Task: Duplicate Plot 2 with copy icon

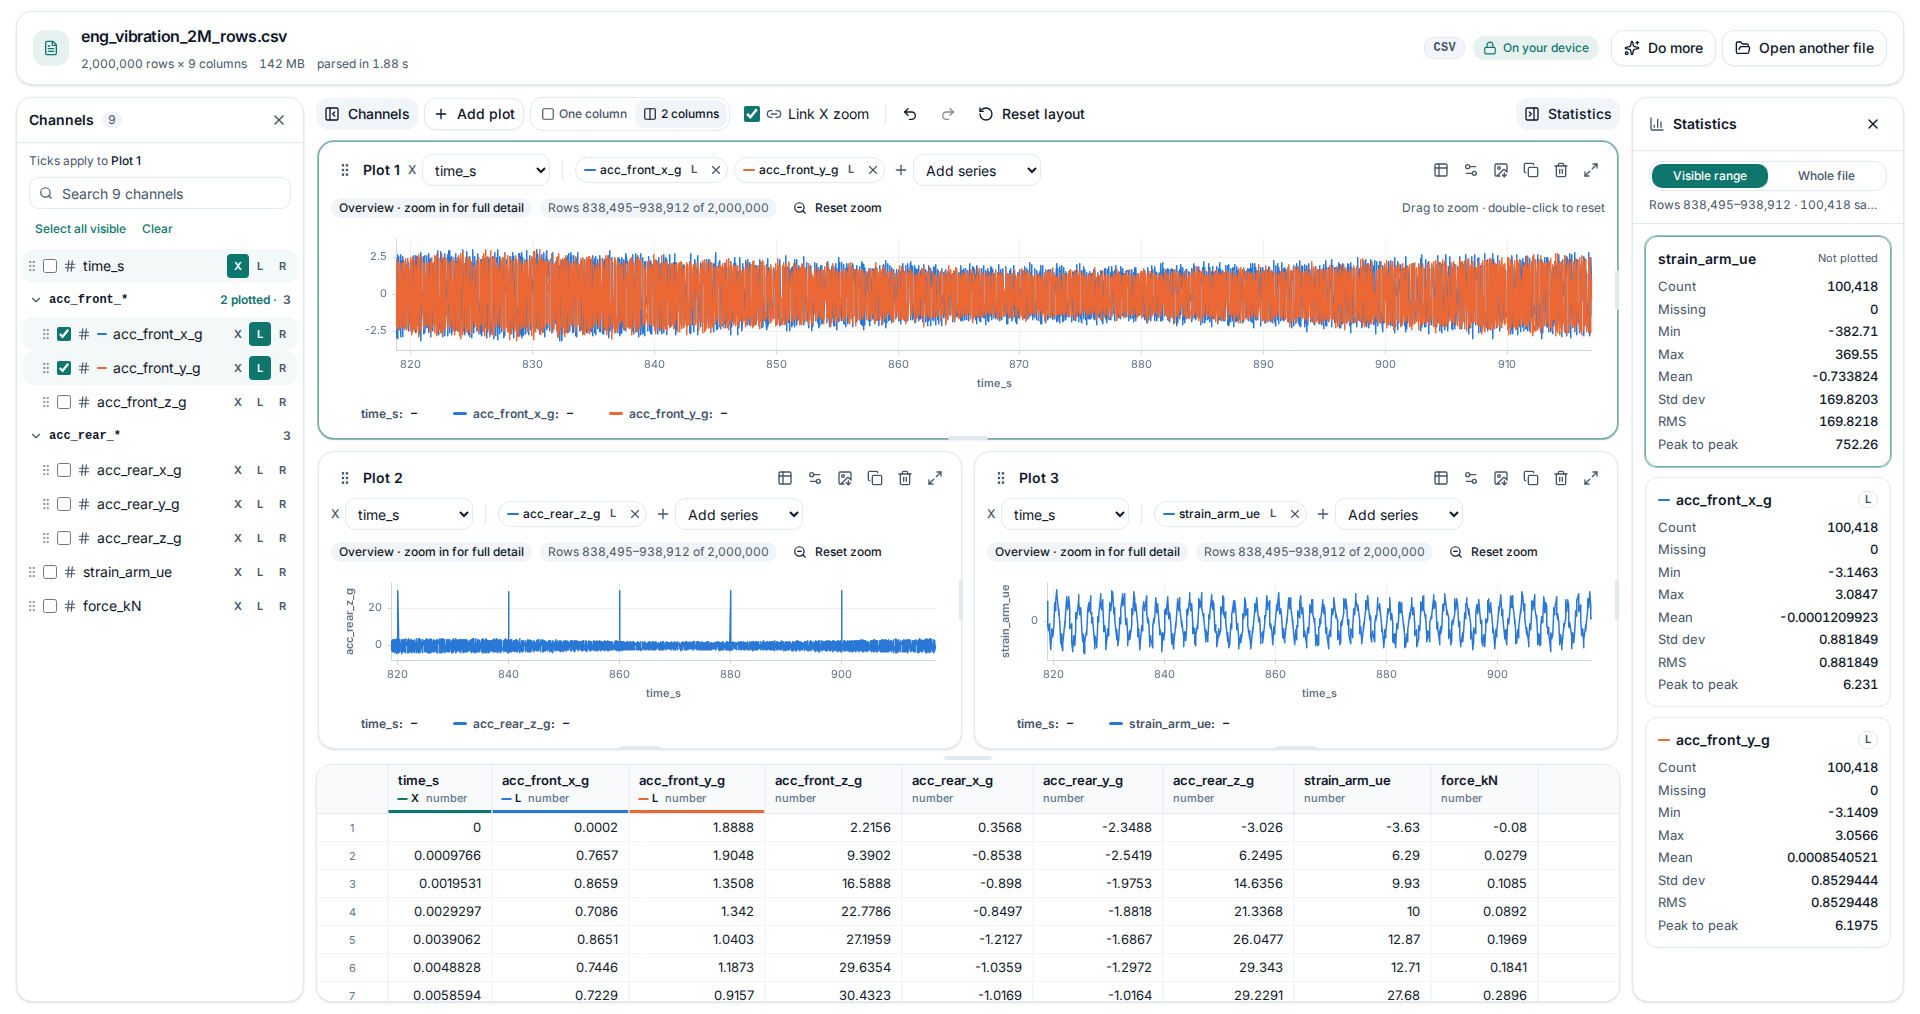Action: pyautogui.click(x=875, y=478)
